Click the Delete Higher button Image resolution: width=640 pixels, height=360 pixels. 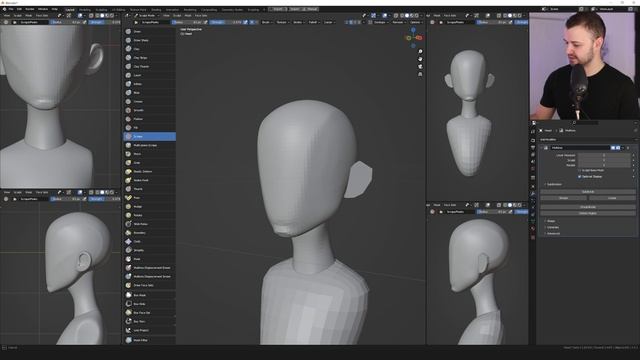coord(588,213)
